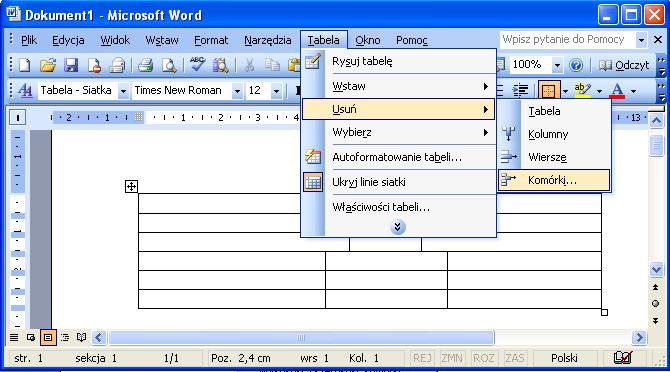Image resolution: width=670 pixels, height=372 pixels.
Task: Open the help question box dropdown arrow
Action: click(x=641, y=40)
